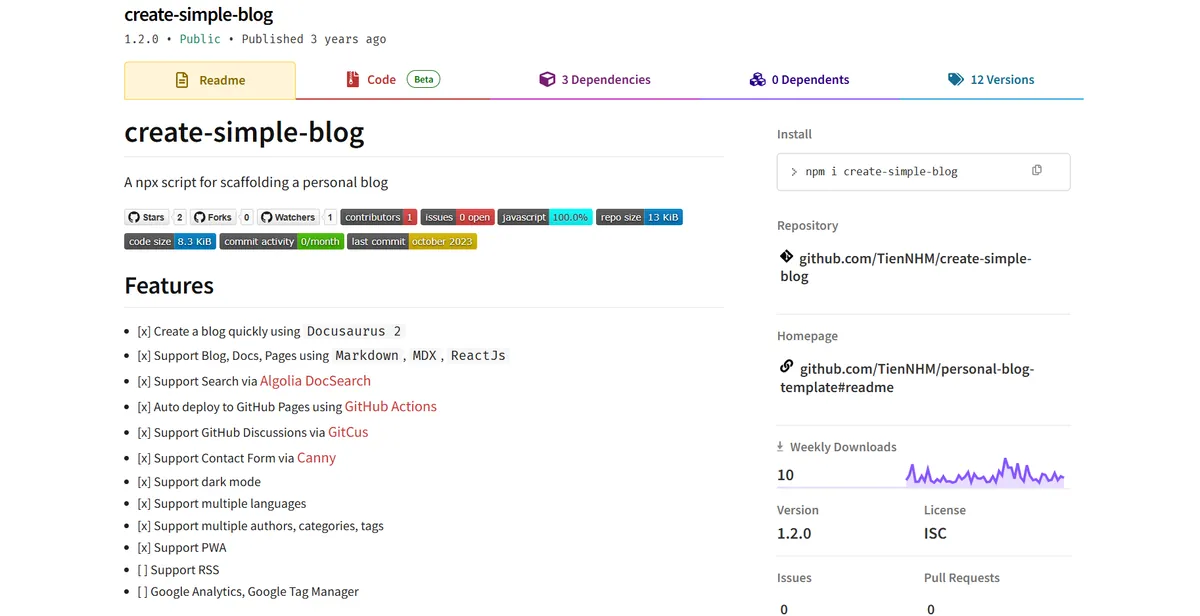
Task: Click the javascript 100.0% badge
Action: [x=545, y=217]
